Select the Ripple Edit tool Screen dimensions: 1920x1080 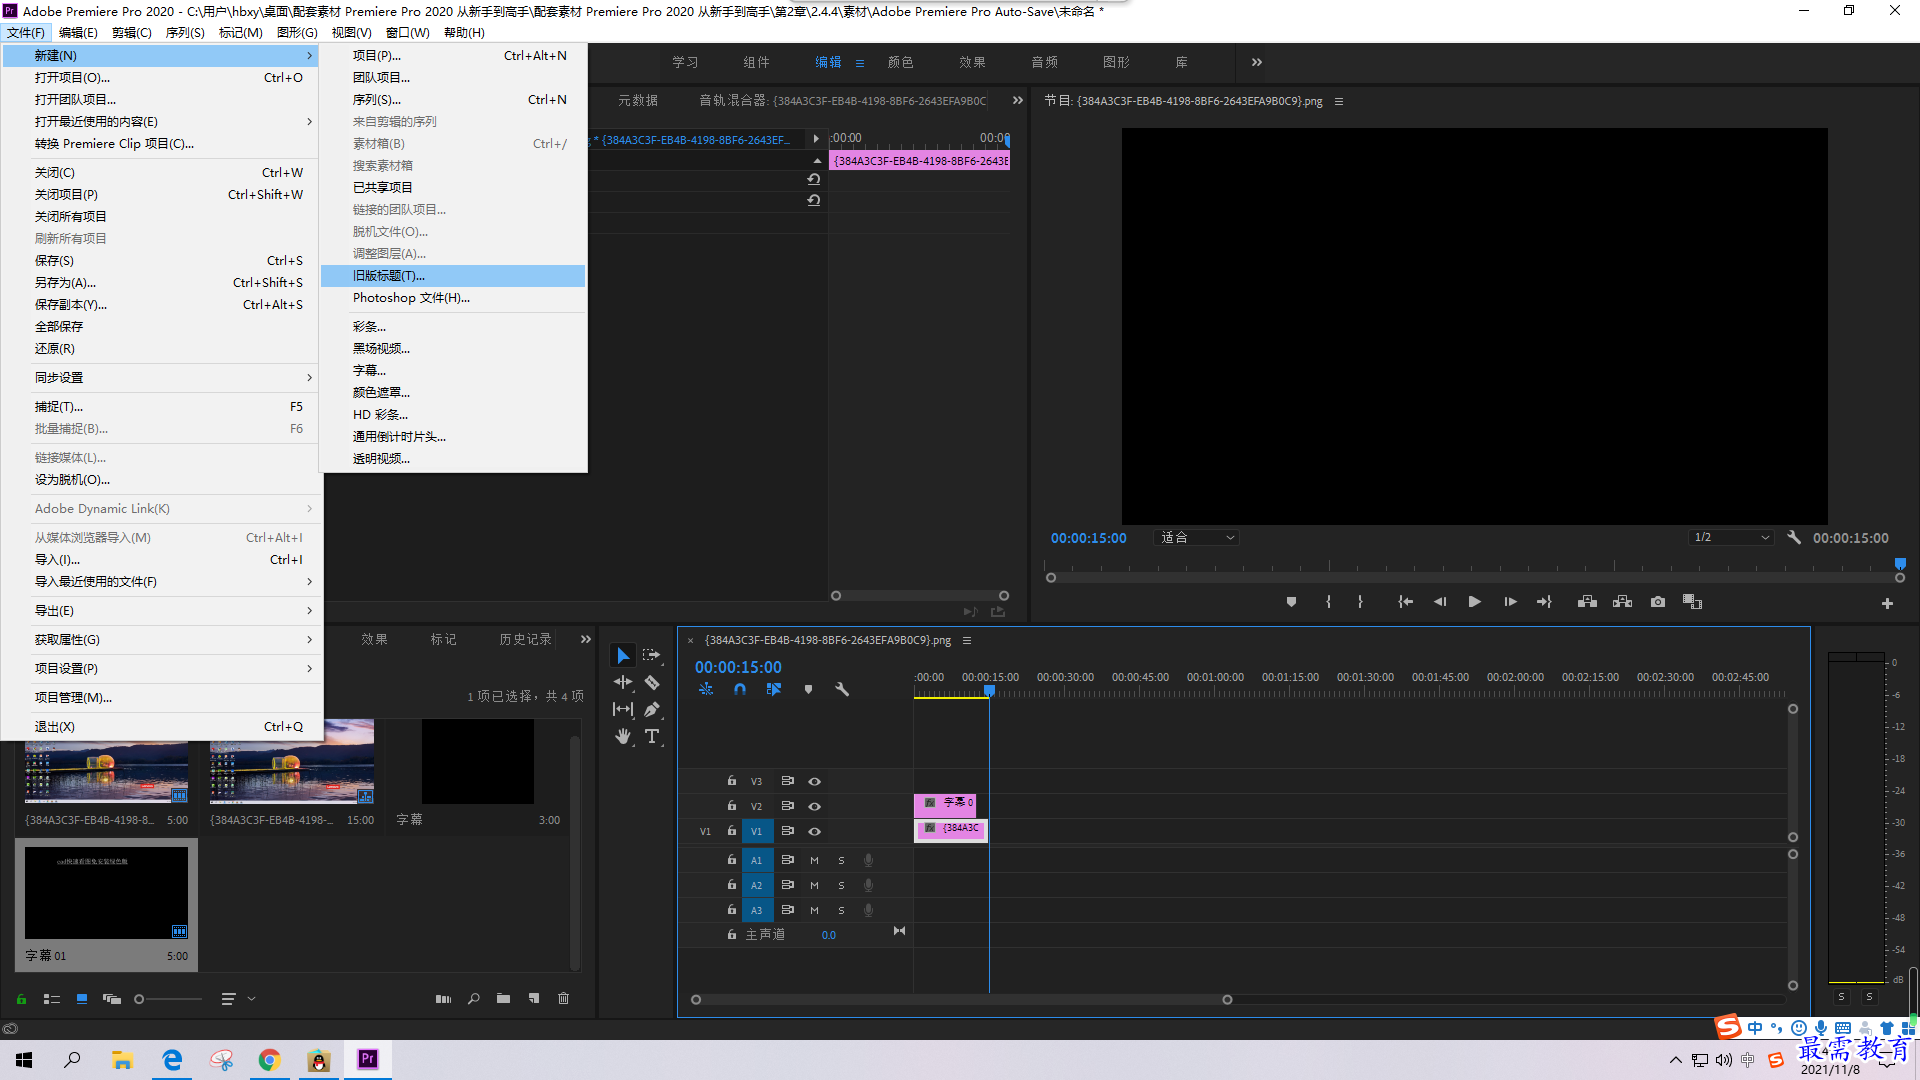623,682
